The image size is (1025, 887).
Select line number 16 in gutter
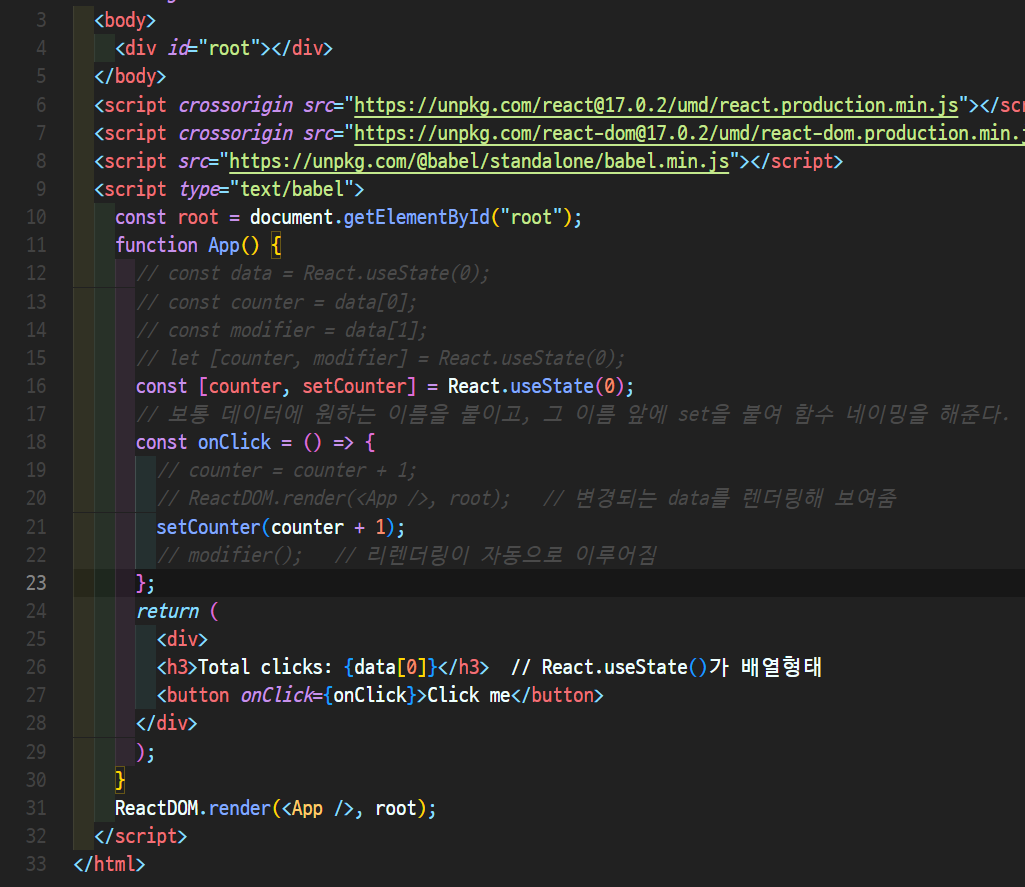(36, 386)
